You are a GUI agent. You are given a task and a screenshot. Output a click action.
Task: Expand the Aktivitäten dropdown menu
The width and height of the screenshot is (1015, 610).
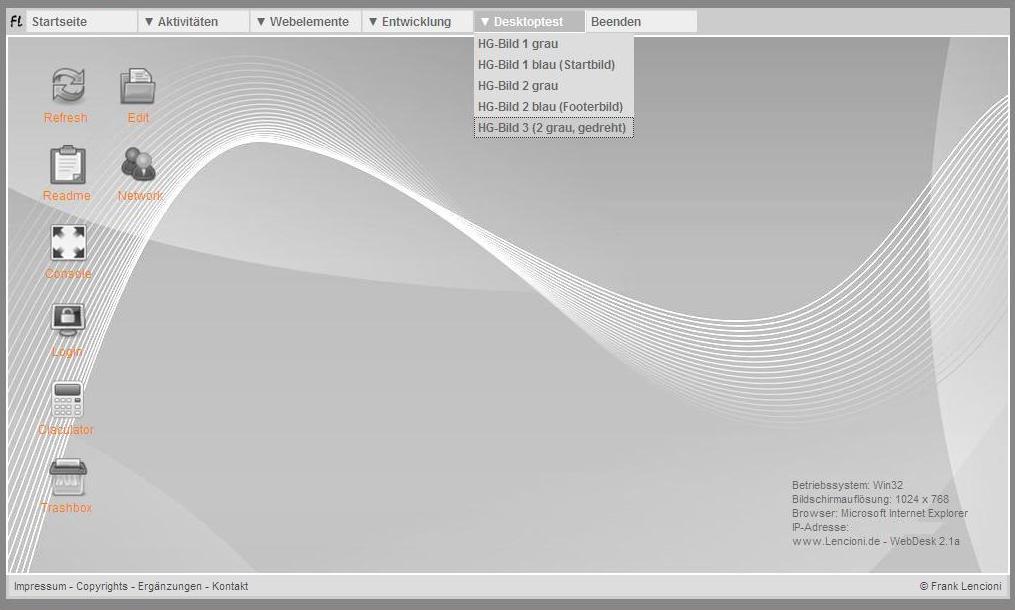[193, 21]
